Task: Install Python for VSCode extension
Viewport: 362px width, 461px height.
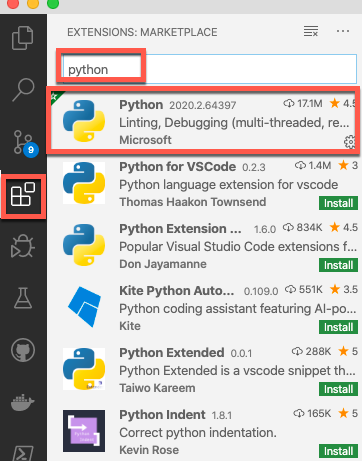Action: tap(338, 203)
